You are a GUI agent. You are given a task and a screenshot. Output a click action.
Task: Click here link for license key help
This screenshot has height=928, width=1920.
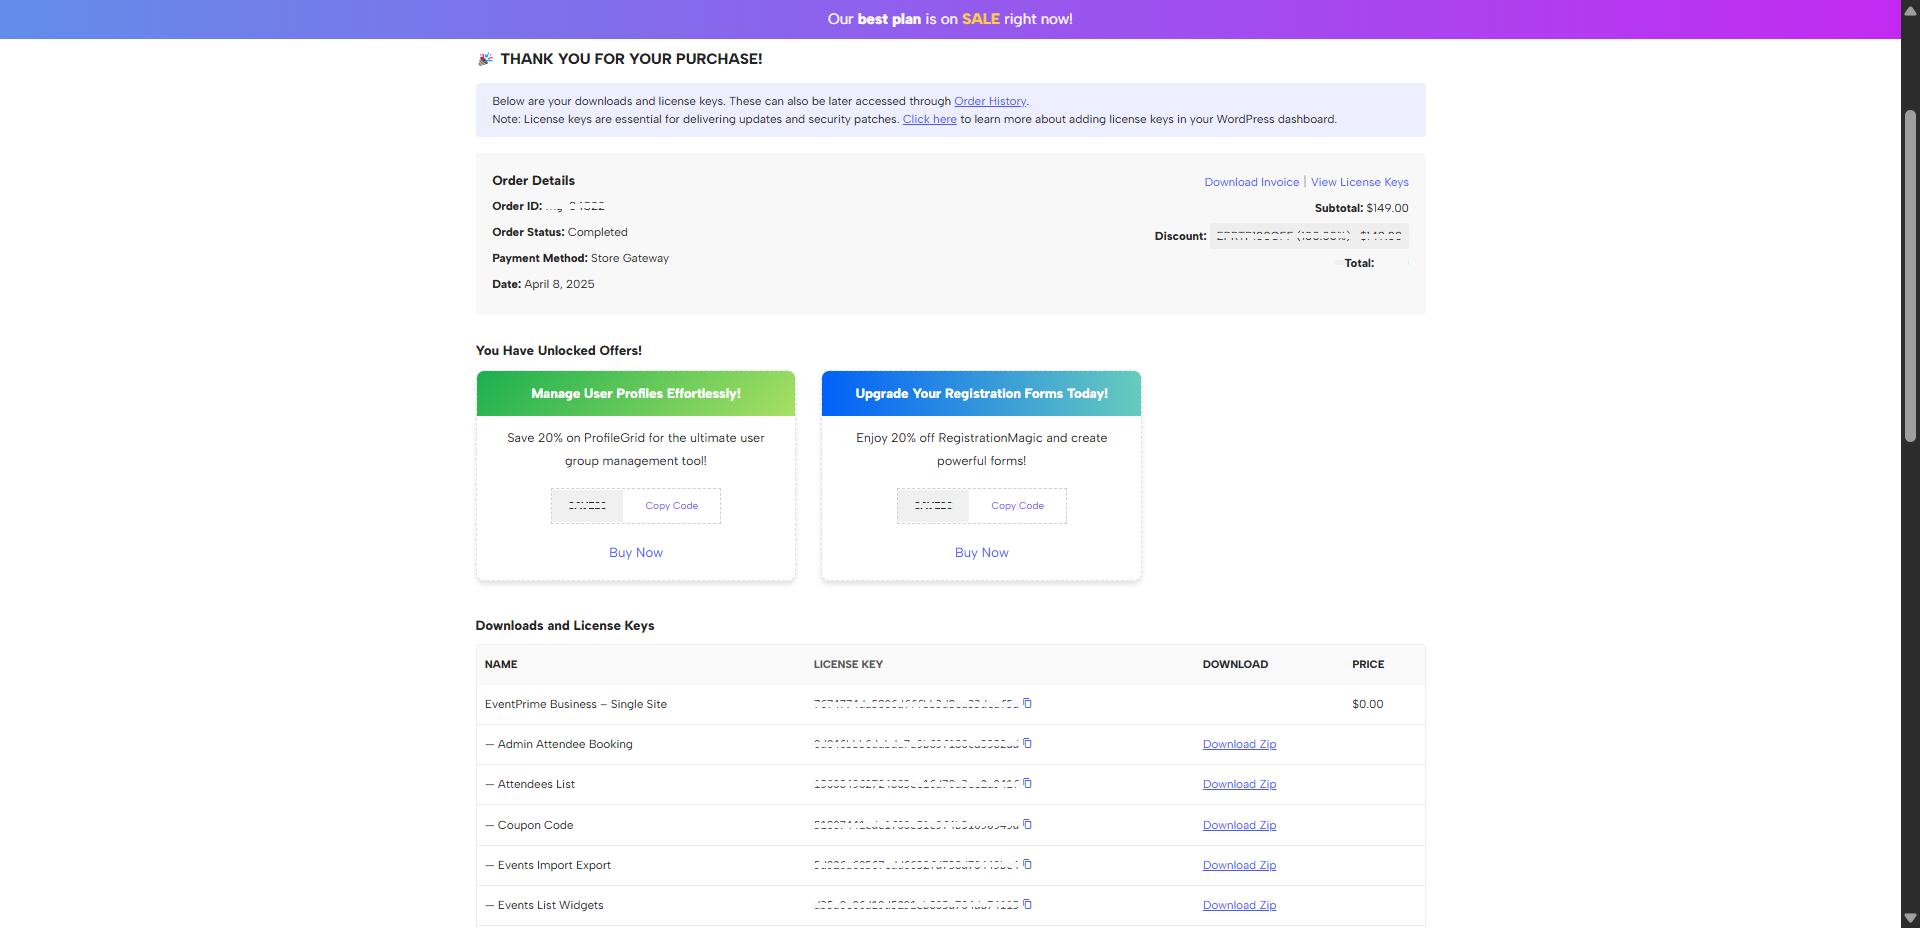[x=929, y=119]
